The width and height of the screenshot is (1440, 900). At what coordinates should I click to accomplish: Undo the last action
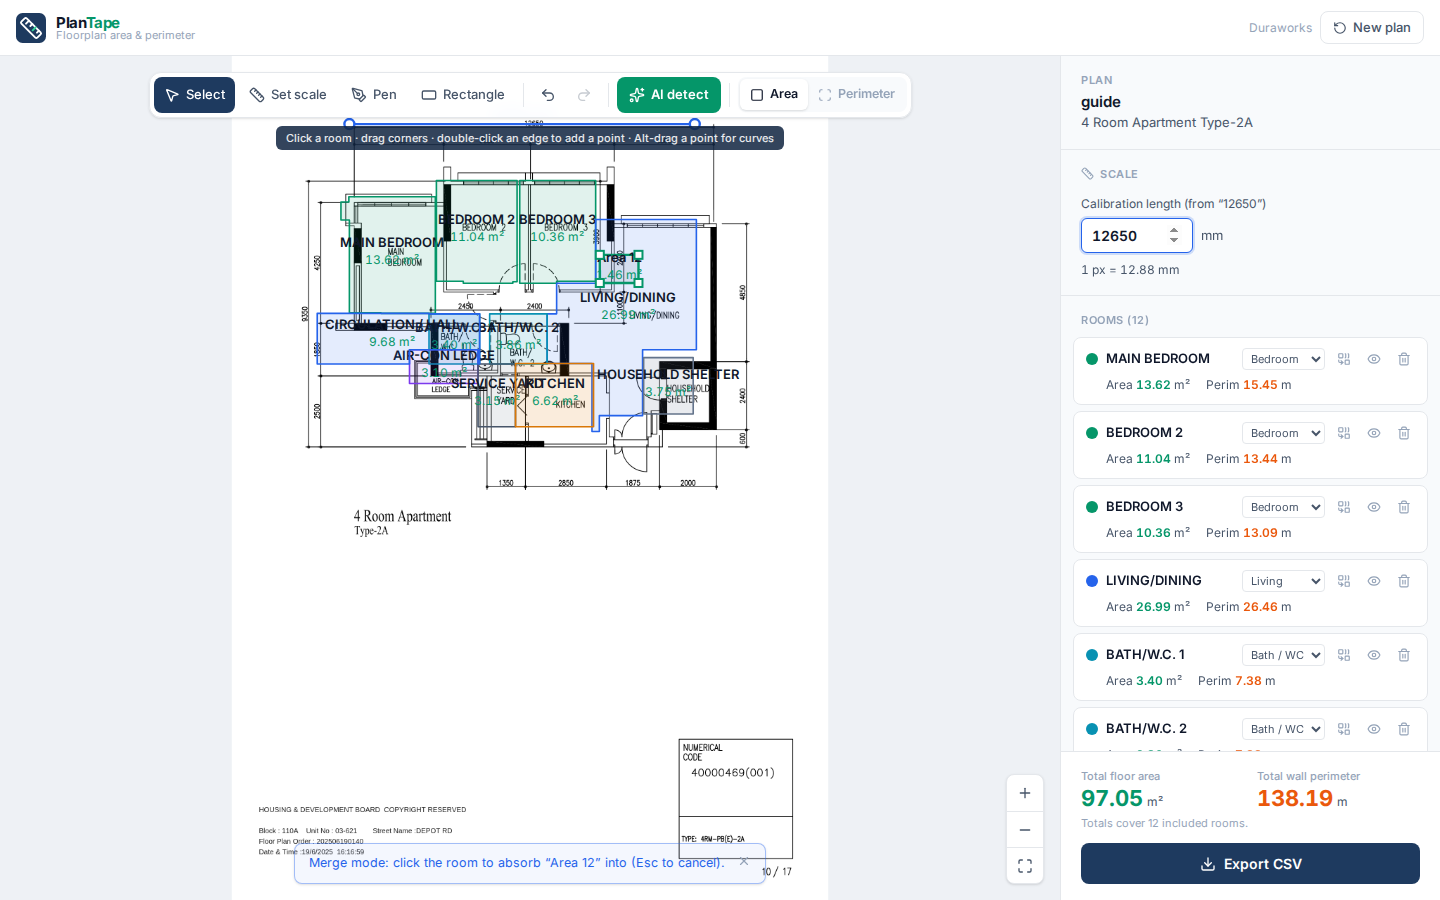coord(548,95)
